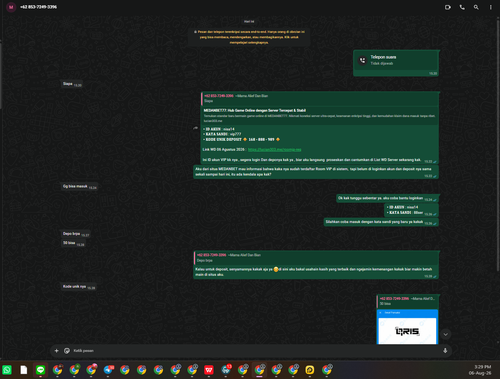Select the "Kode unik nya" message
The width and height of the screenshot is (500, 379).
[x=79, y=287]
